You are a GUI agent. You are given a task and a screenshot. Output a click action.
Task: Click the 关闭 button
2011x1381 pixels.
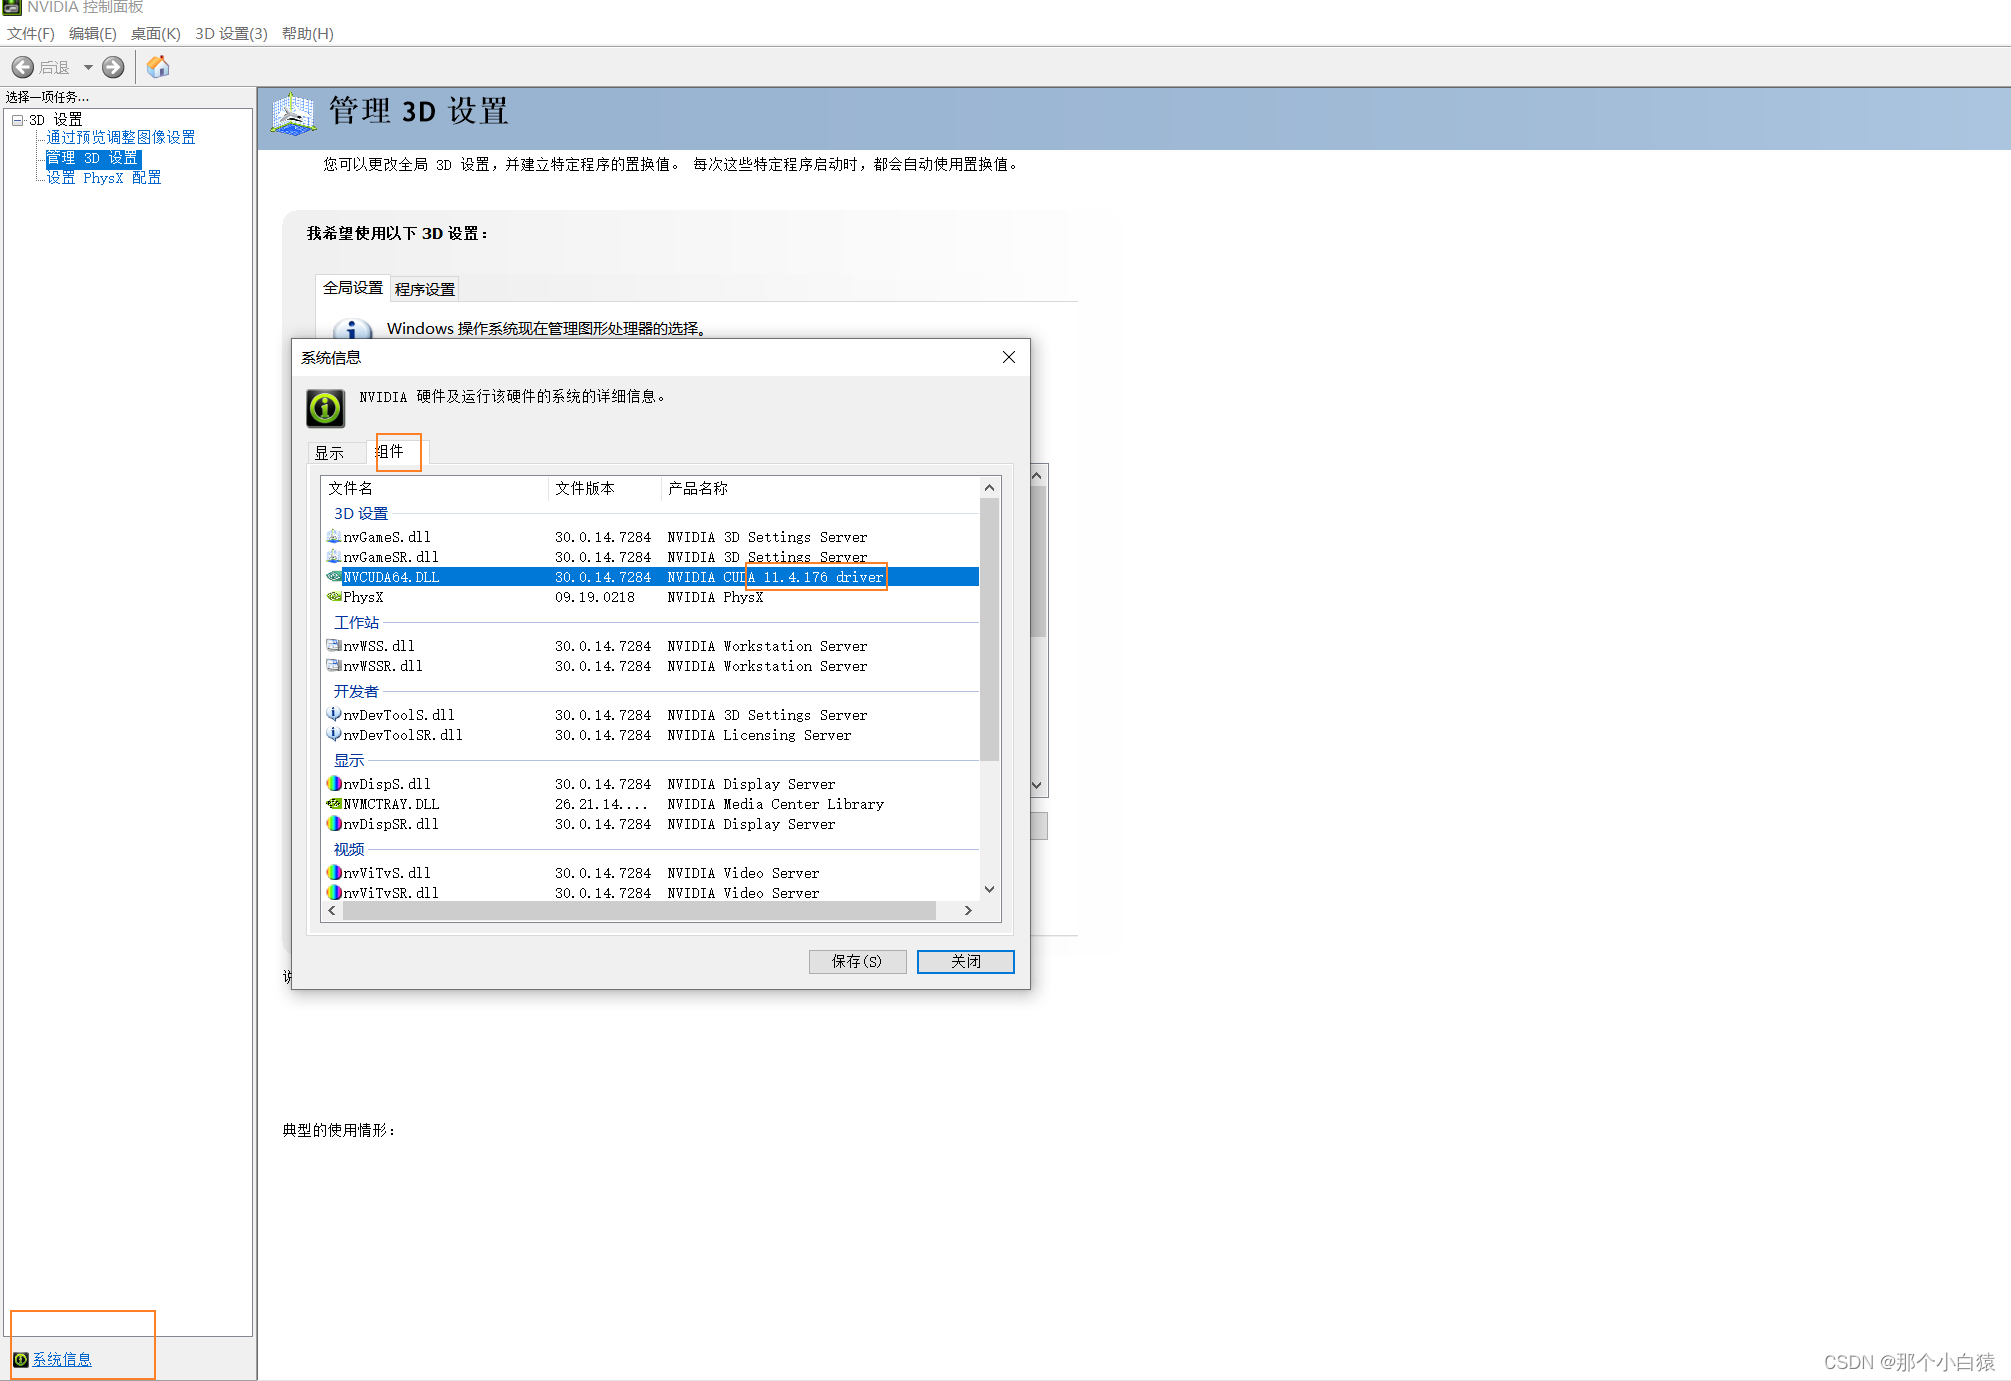pyautogui.click(x=966, y=961)
